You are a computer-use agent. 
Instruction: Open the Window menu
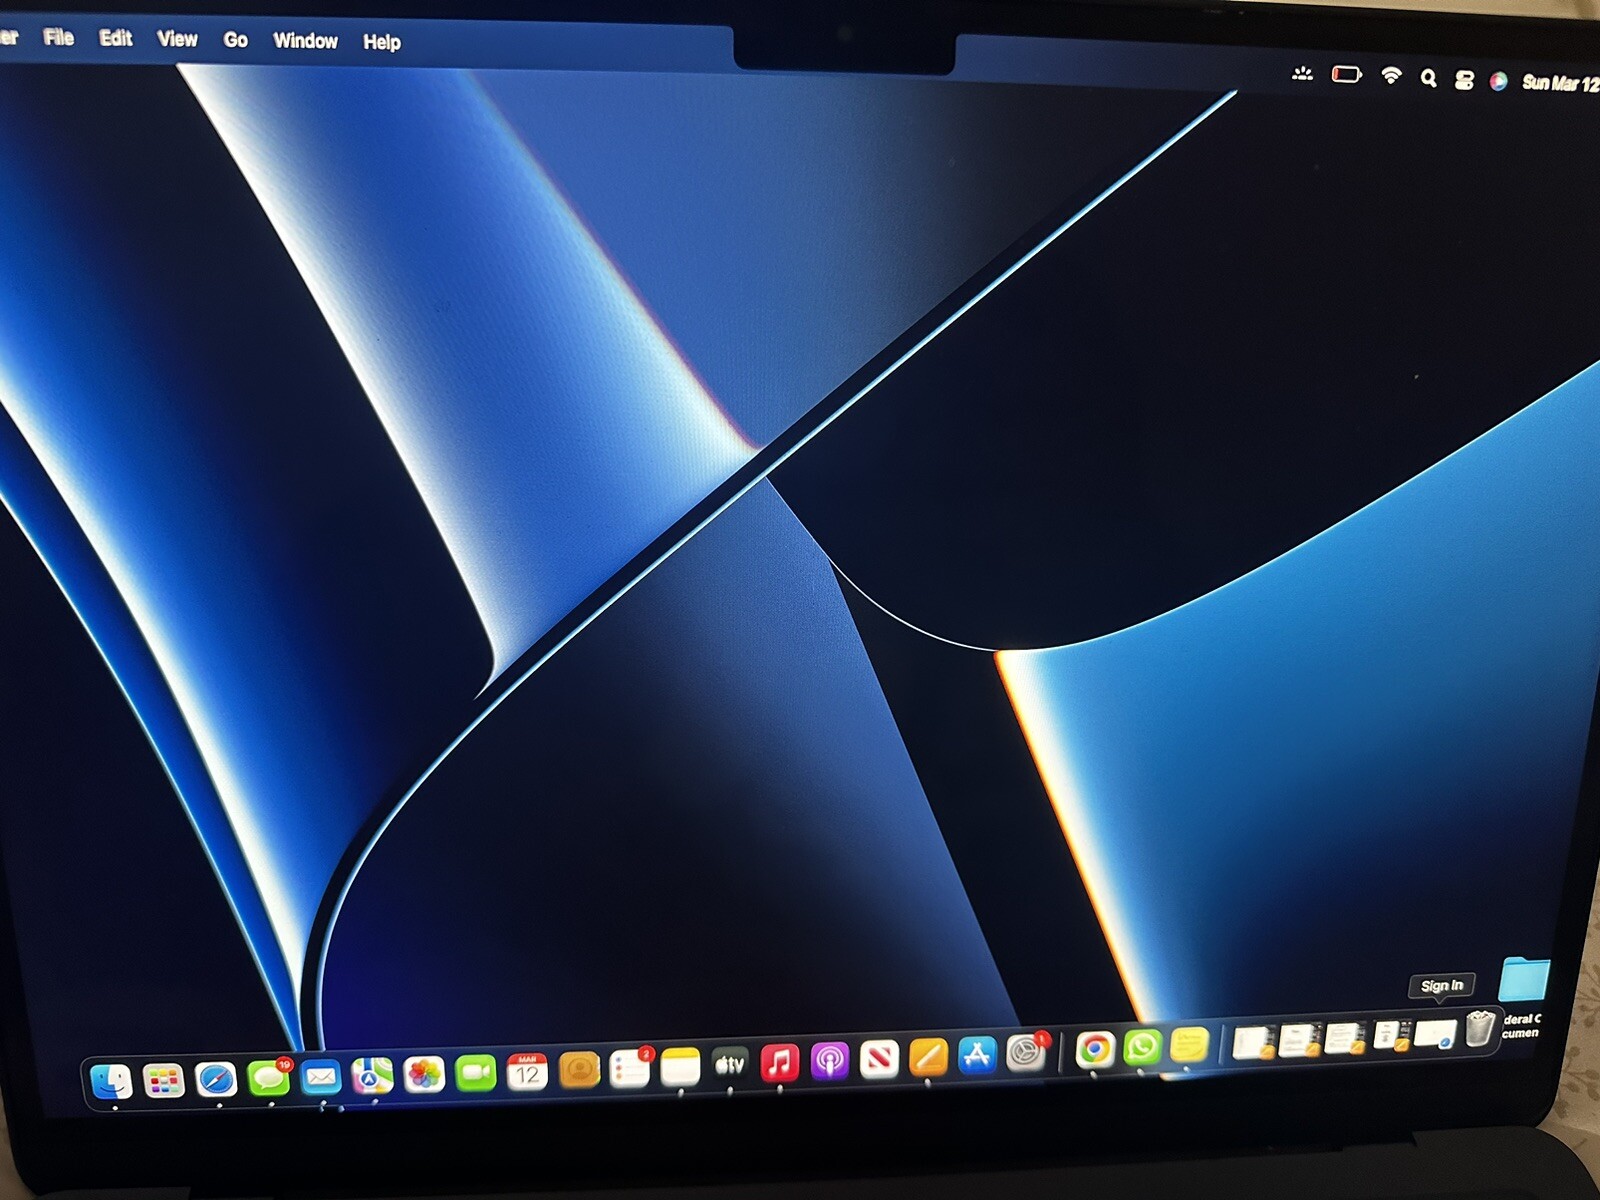[x=306, y=41]
